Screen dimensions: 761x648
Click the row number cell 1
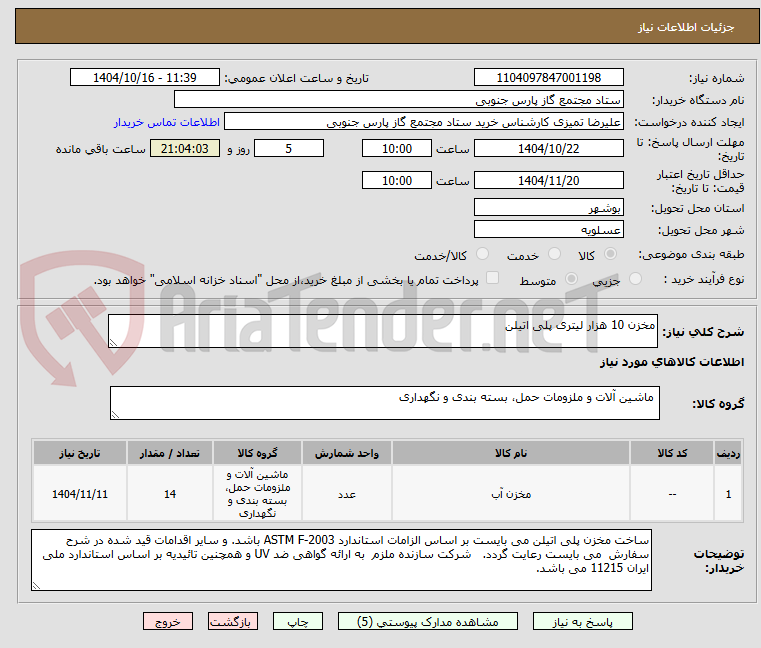point(728,494)
